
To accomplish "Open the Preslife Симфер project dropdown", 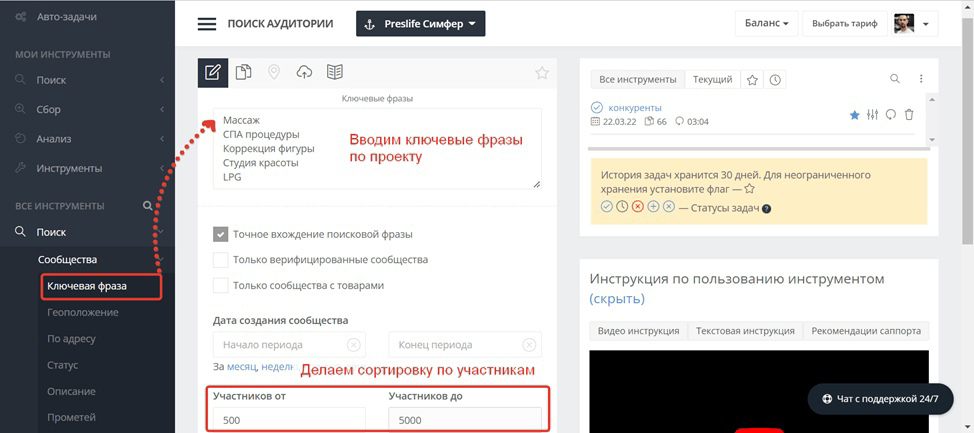I will [x=421, y=24].
